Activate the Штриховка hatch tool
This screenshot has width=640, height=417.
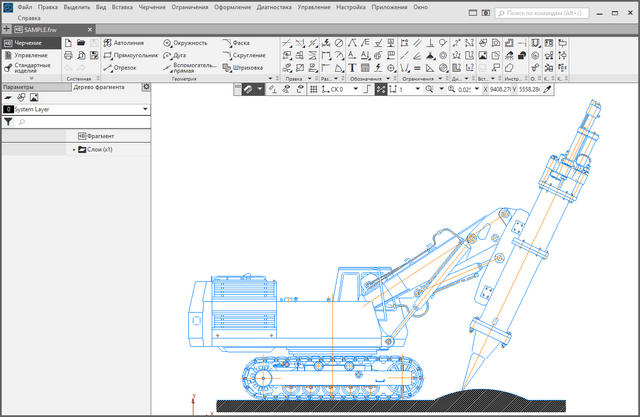(x=246, y=68)
